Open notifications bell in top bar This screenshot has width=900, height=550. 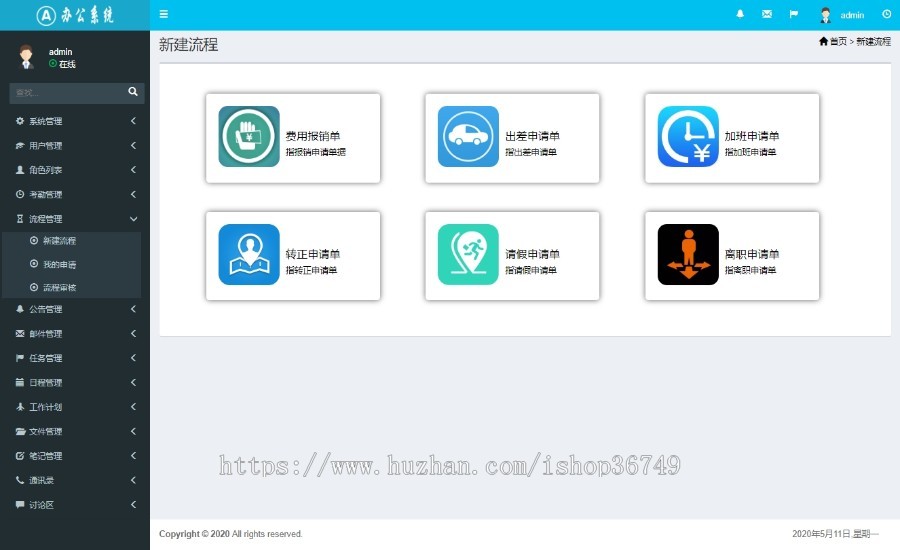click(x=740, y=14)
